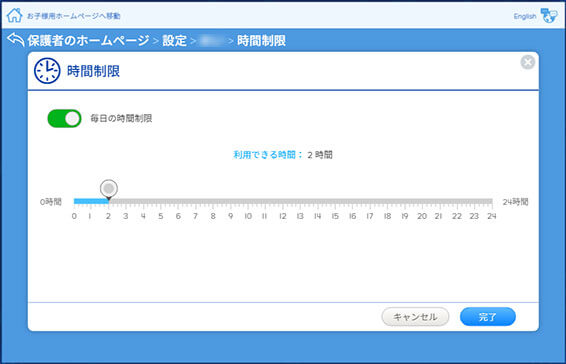Image resolution: width=566 pixels, height=364 pixels.
Task: Click the globe language icon
Action: coord(549,16)
